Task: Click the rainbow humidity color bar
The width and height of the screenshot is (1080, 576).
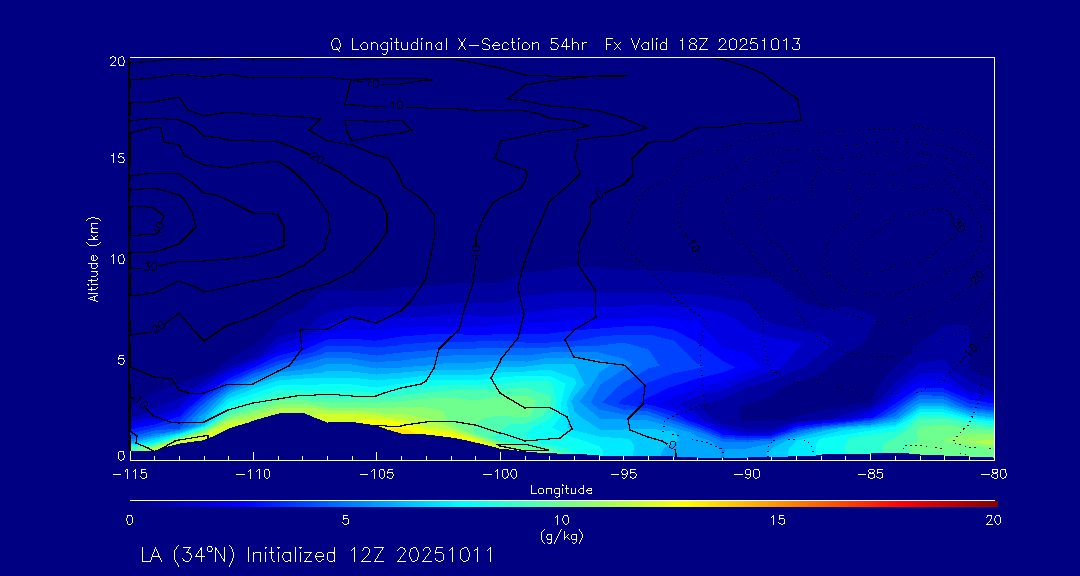Action: 563,504
